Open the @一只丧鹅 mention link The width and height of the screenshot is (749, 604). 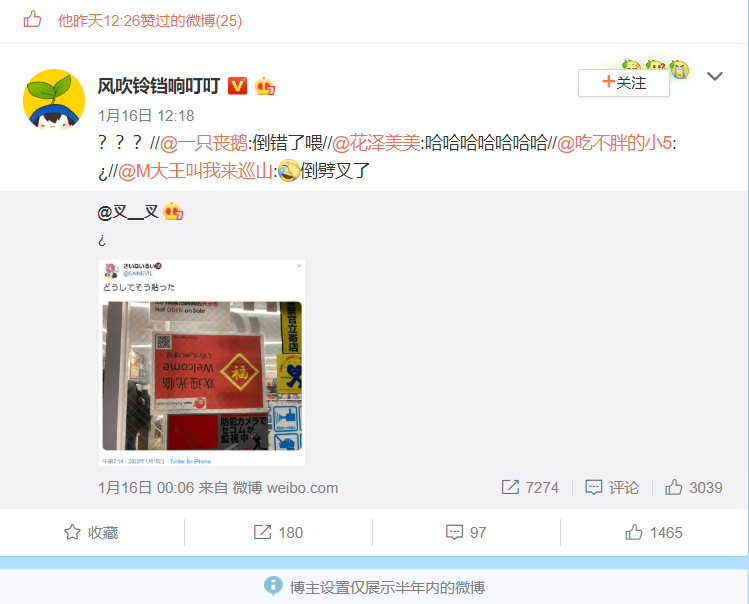(204, 143)
